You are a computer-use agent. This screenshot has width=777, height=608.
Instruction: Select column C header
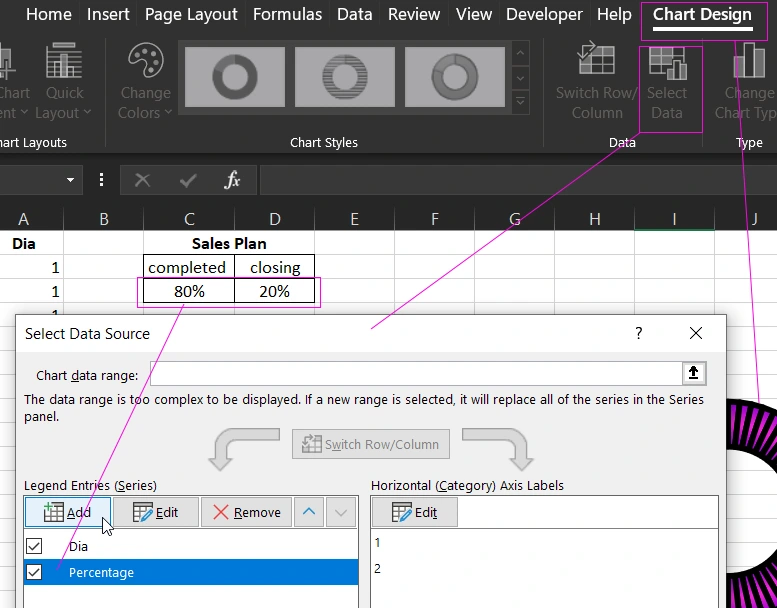(x=189, y=219)
